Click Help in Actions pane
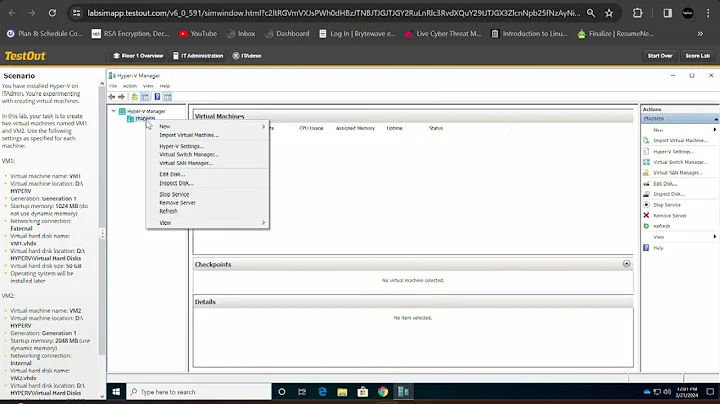The image size is (720, 404). (658, 248)
